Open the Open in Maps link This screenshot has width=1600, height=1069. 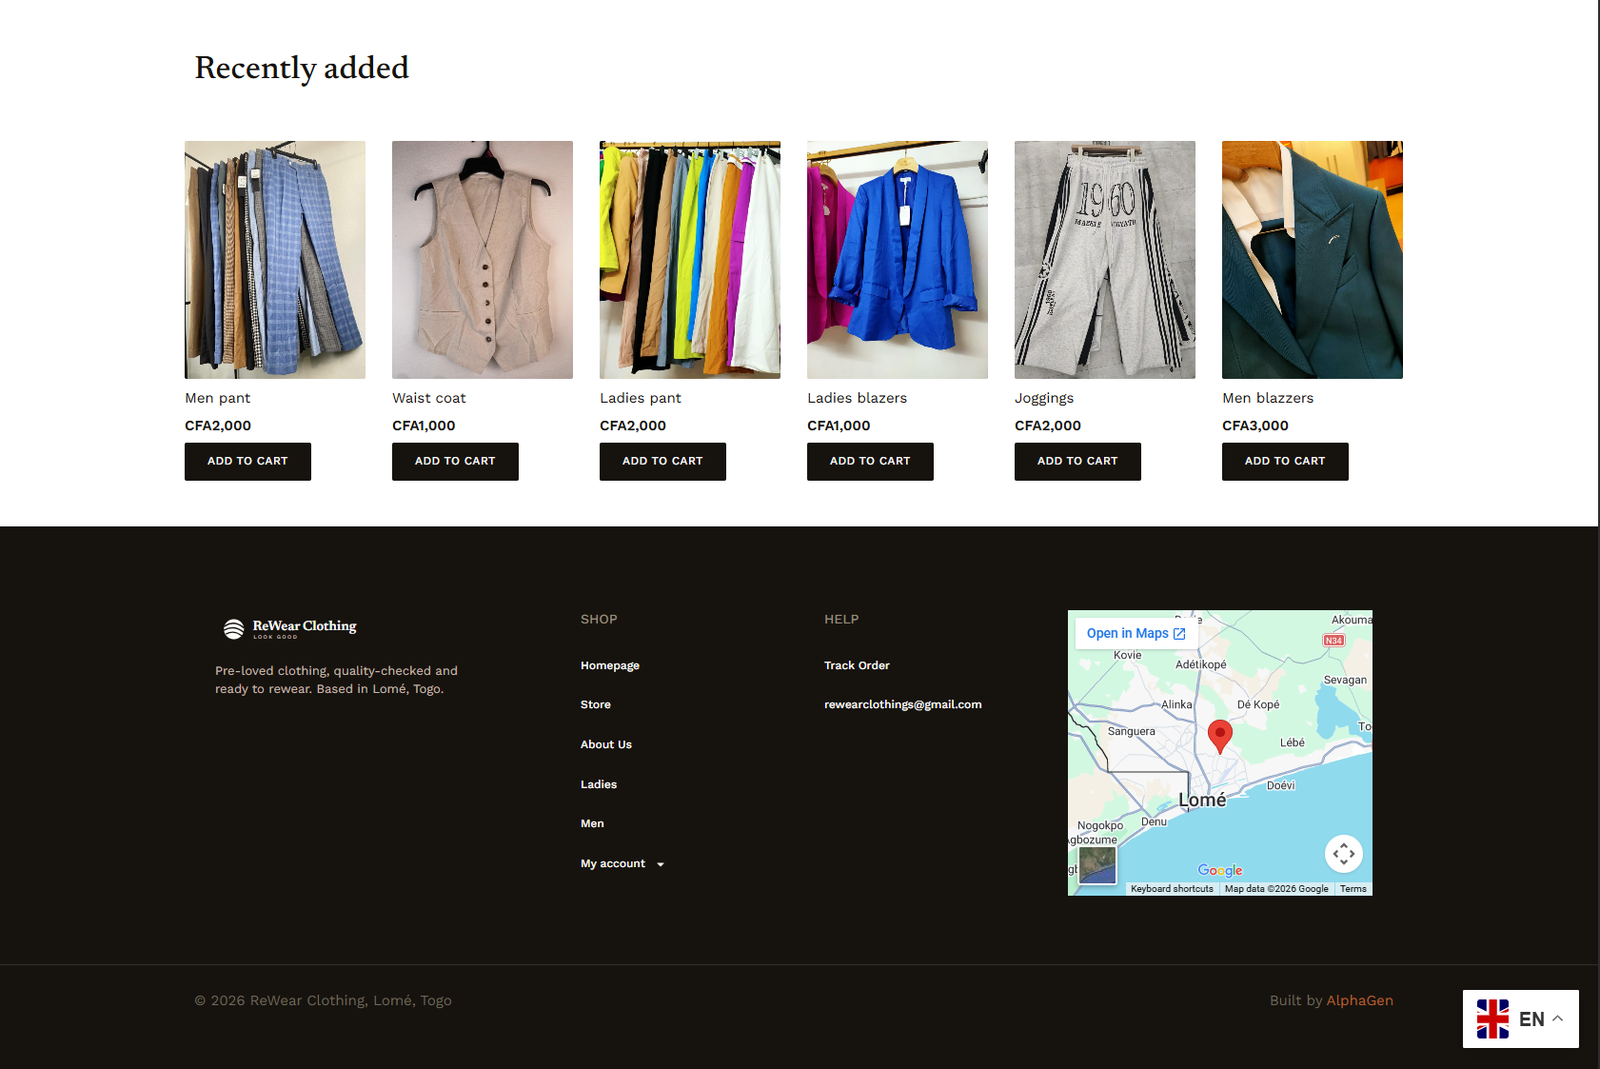1136,633
